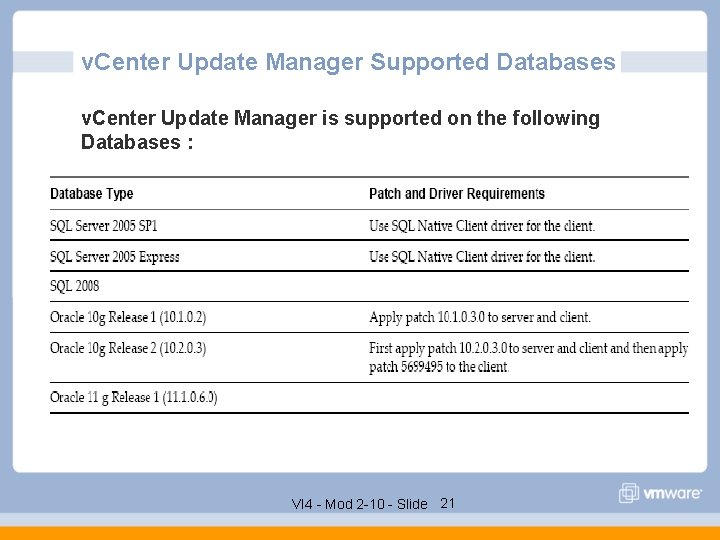
Task: Click the orange bar at the slide bottom
Action: pos(360,533)
